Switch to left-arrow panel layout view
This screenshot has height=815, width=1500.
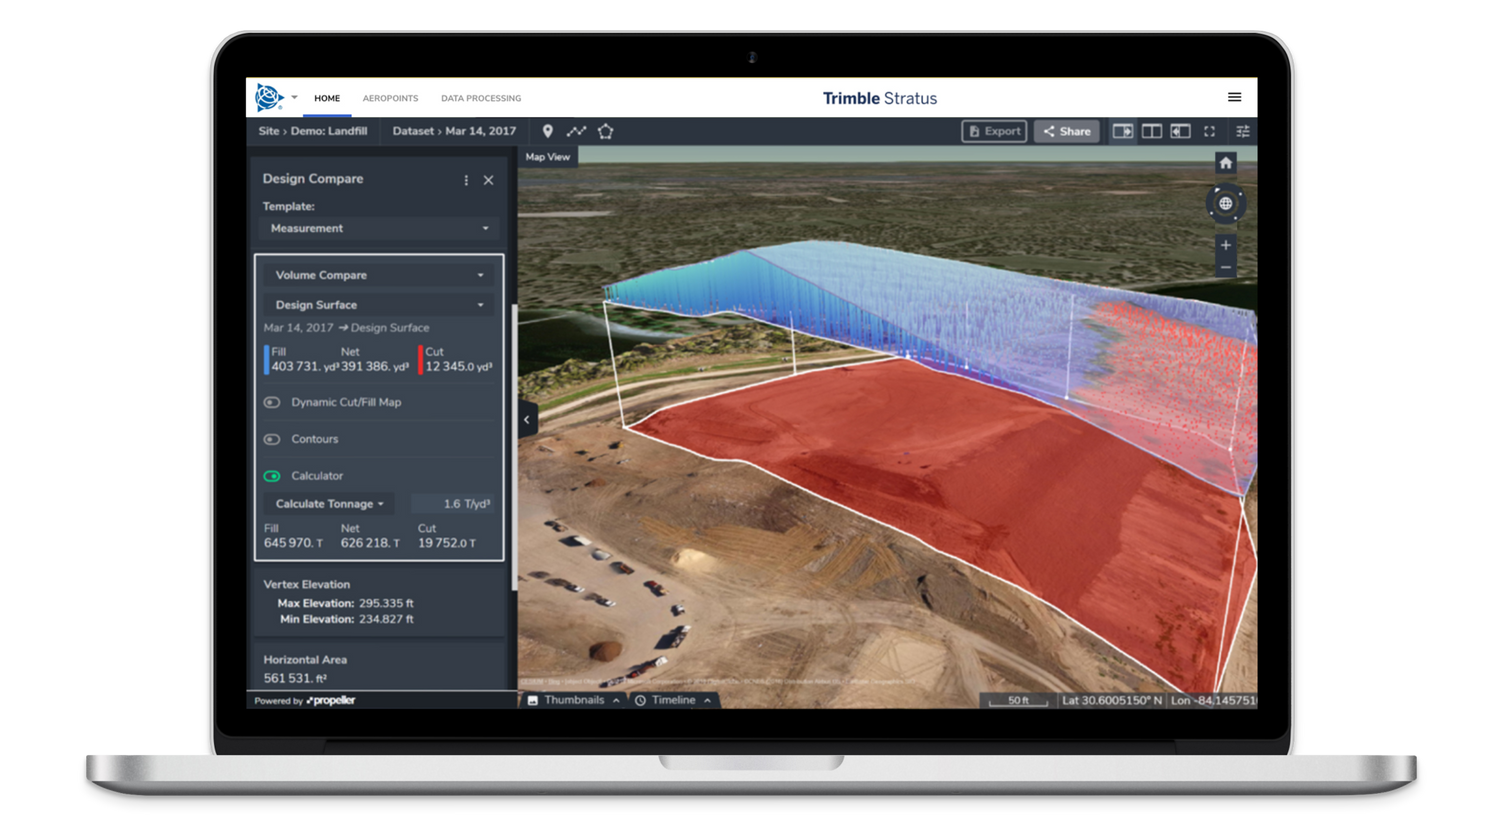pyautogui.click(x=1181, y=131)
